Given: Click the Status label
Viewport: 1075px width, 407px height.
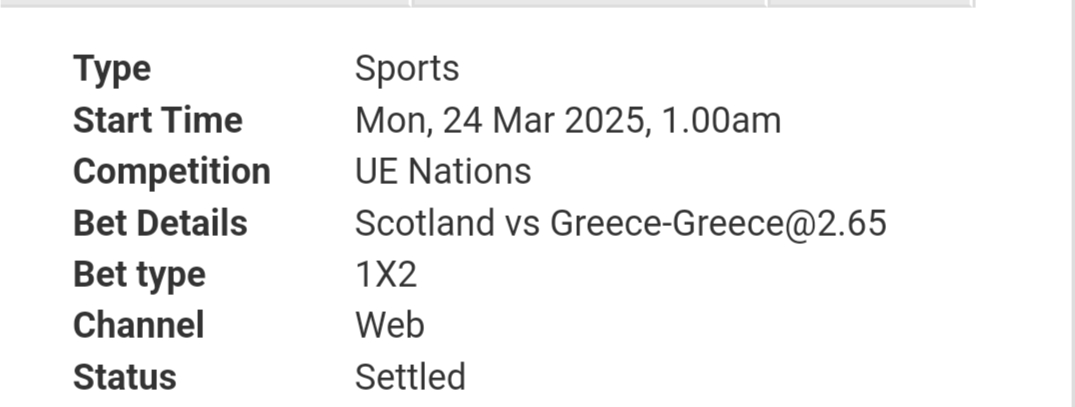Looking at the screenshot, I should 125,377.
